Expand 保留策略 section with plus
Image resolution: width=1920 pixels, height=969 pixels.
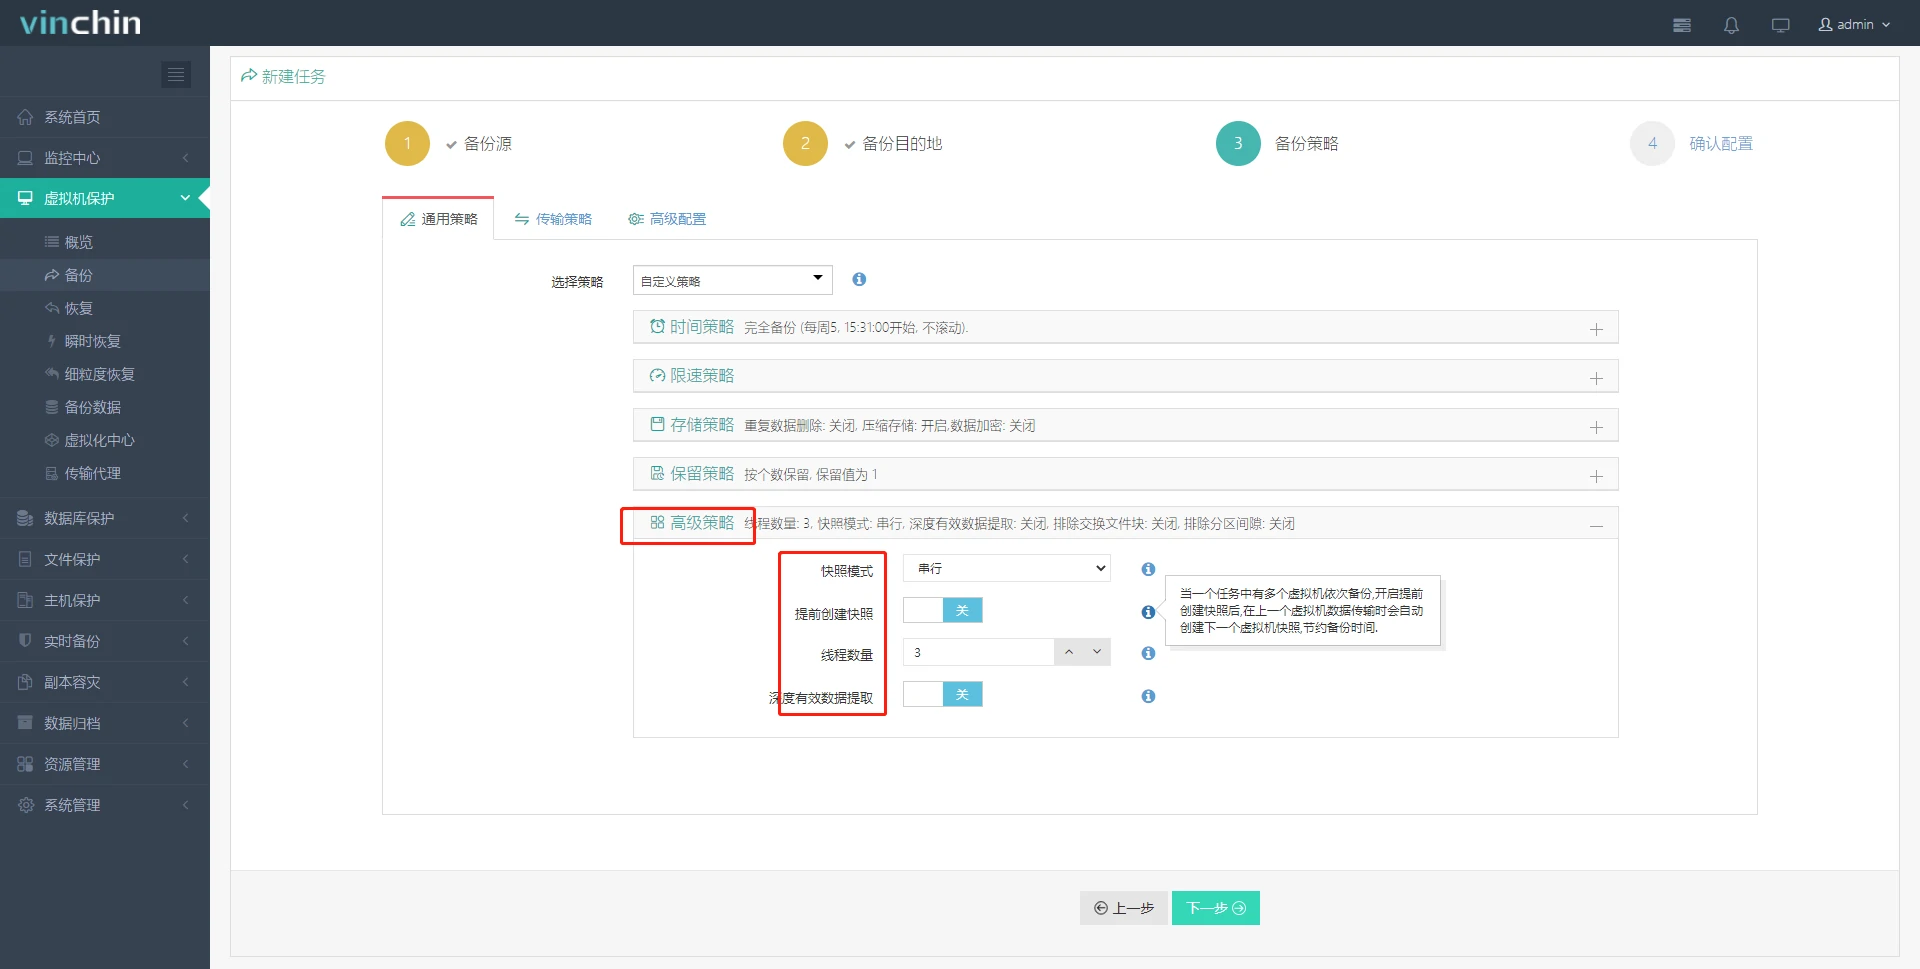pyautogui.click(x=1596, y=476)
